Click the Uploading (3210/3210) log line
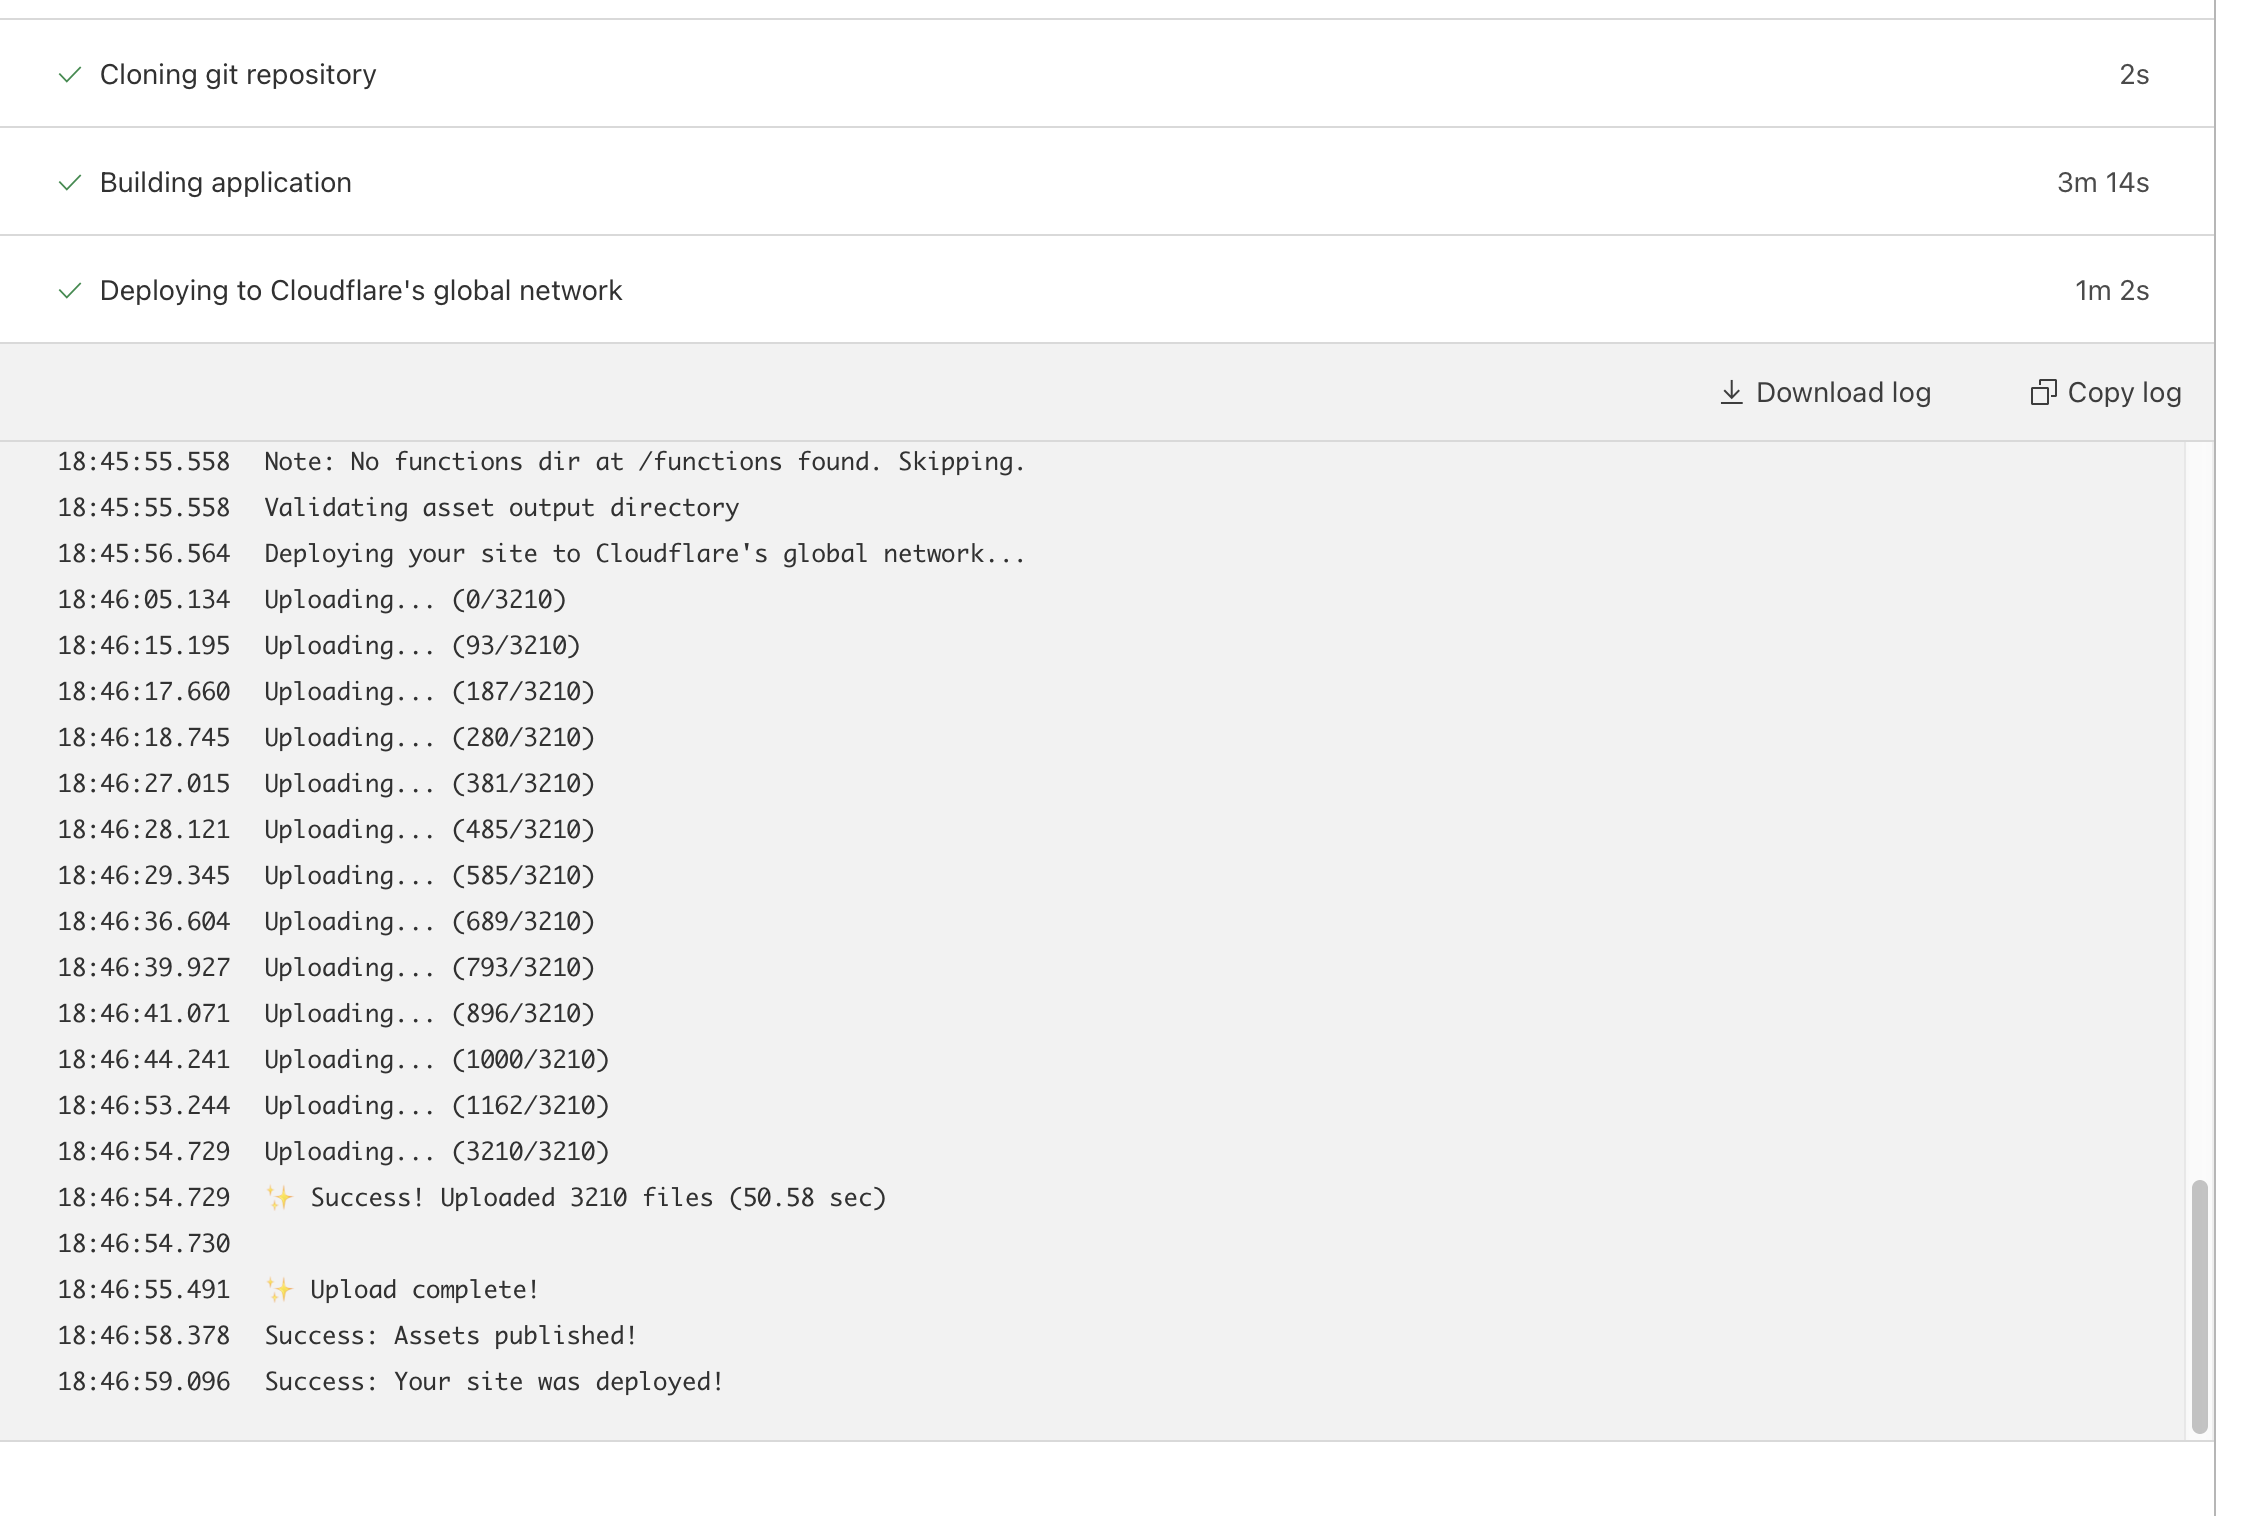The width and height of the screenshot is (2246, 1516). point(437,1152)
